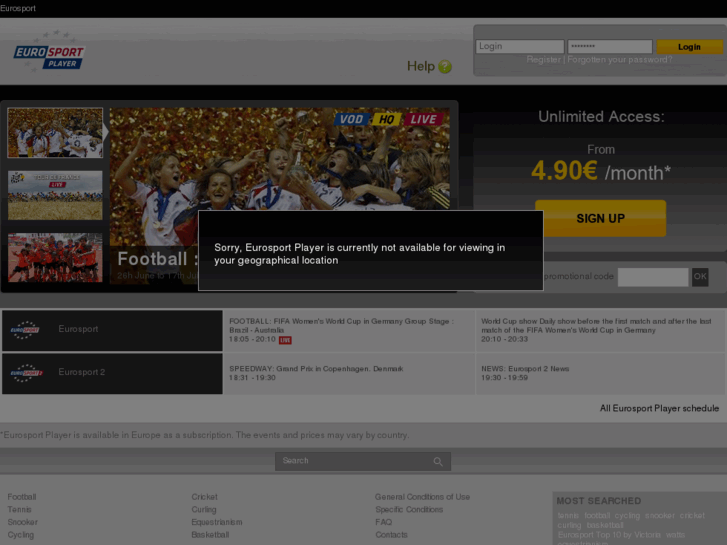Click the red LIVE tag beside 18:05 - 20:10
Screen dimensions: 727x545
click(285, 340)
